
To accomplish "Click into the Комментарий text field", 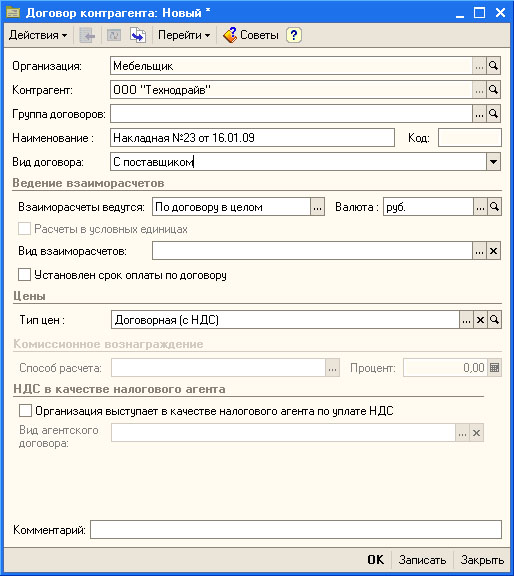I will [296, 530].
